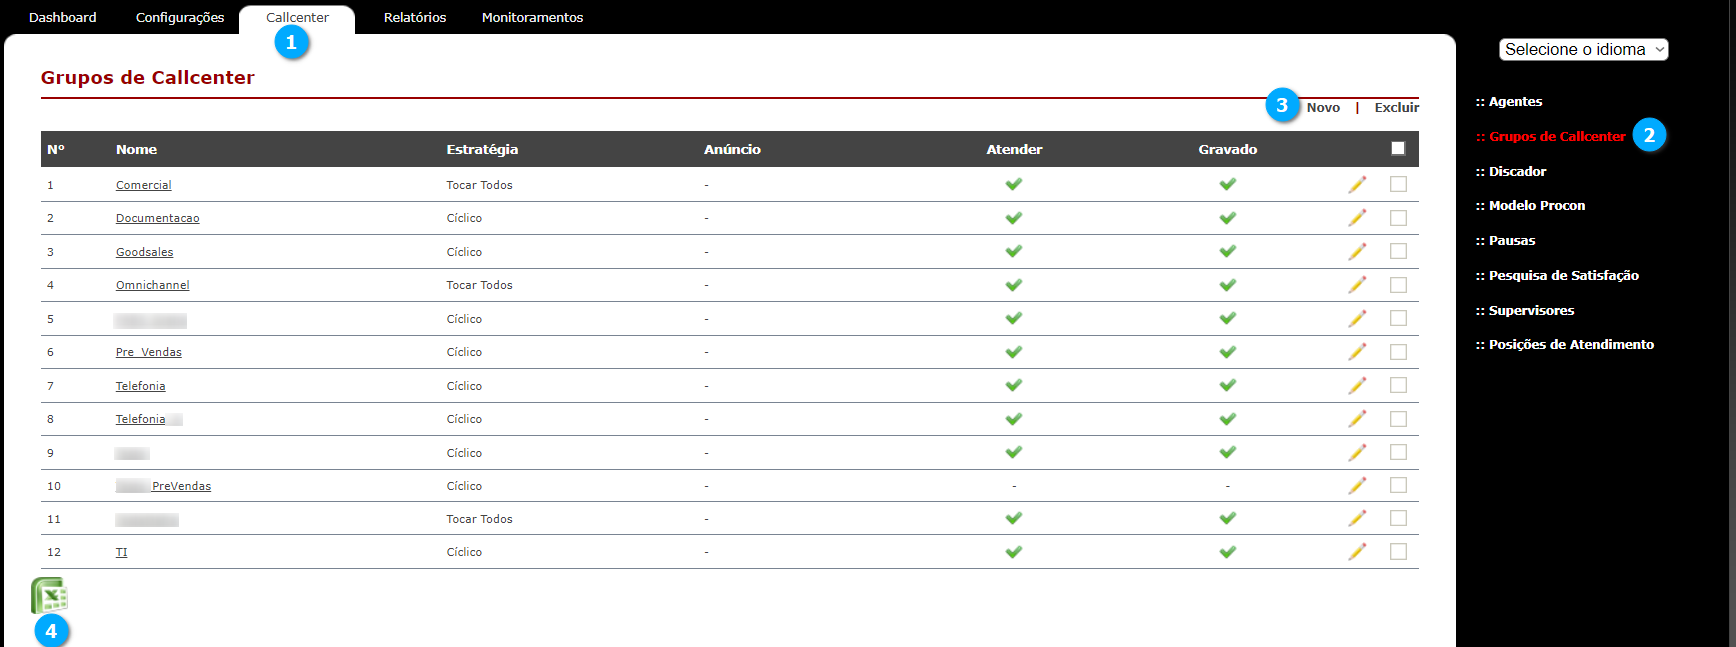
Task: Click the Gravado checkmark for TI
Action: [1228, 552]
